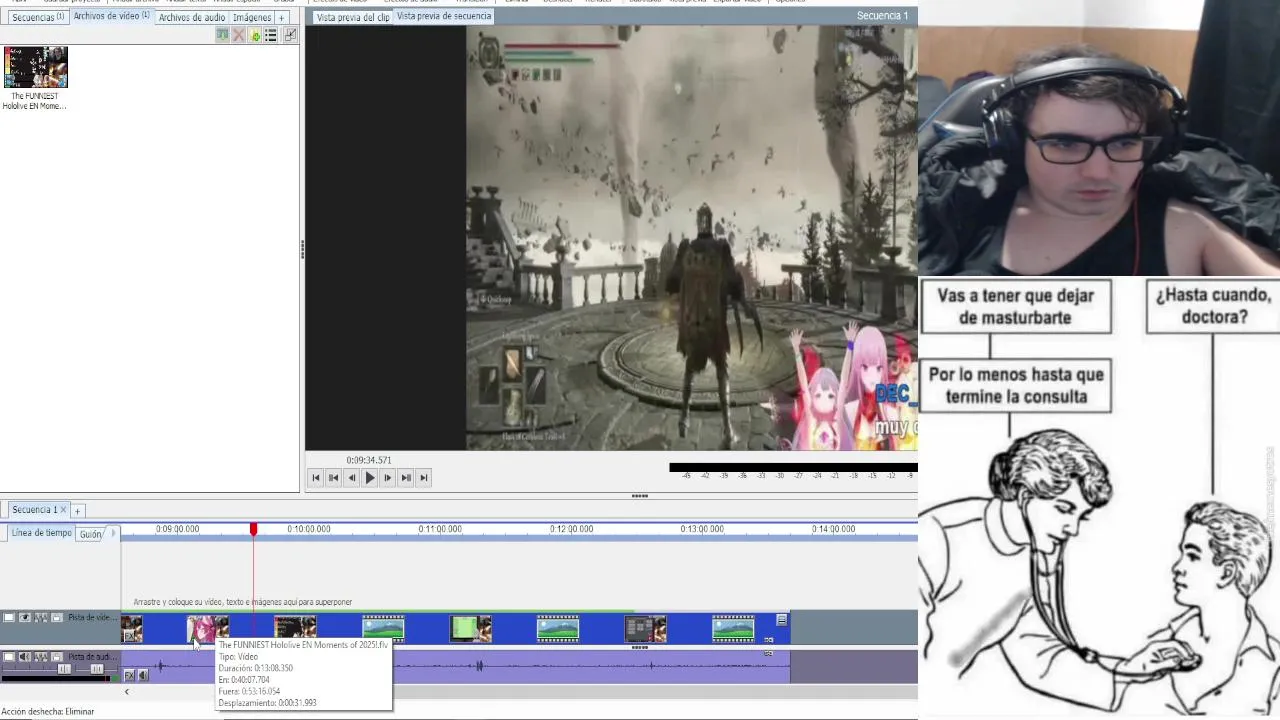Open video track effects icon
The height and width of the screenshot is (720, 1280).
[41, 618]
